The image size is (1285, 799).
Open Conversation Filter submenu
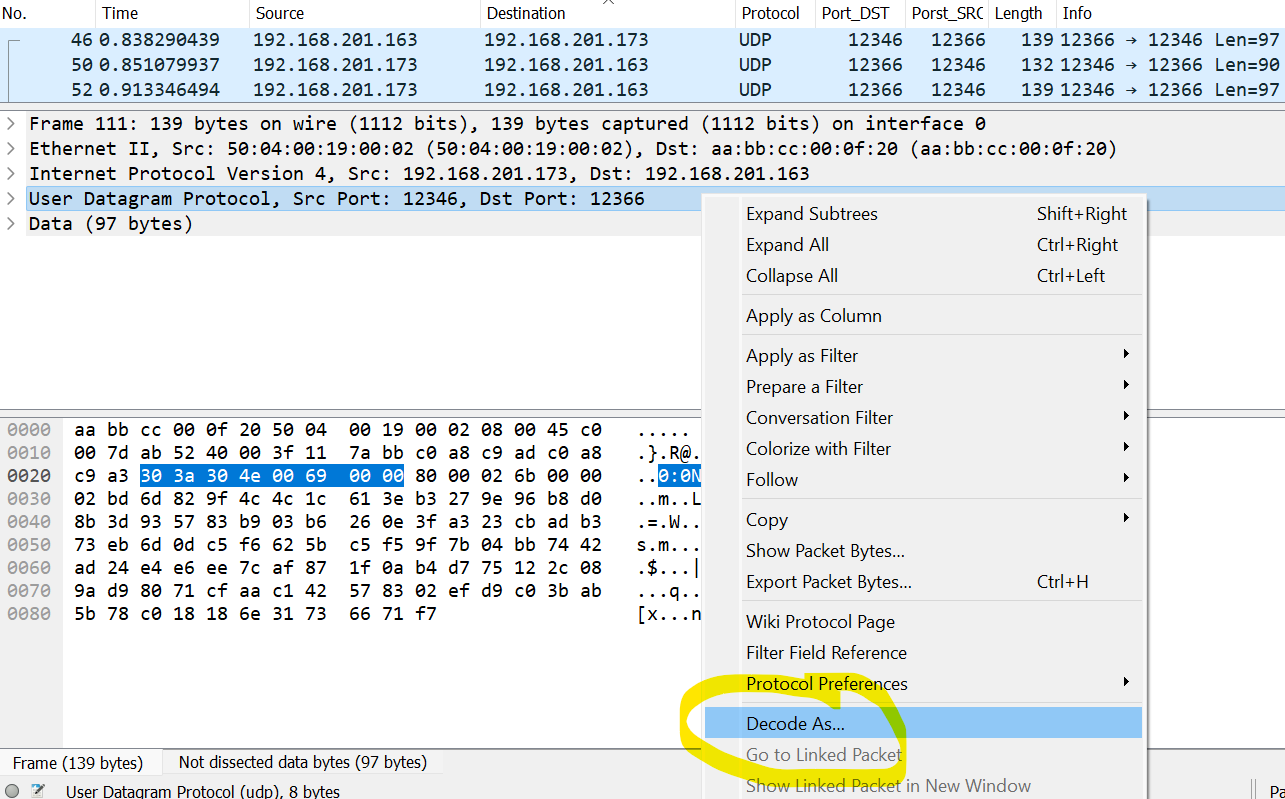pos(923,418)
